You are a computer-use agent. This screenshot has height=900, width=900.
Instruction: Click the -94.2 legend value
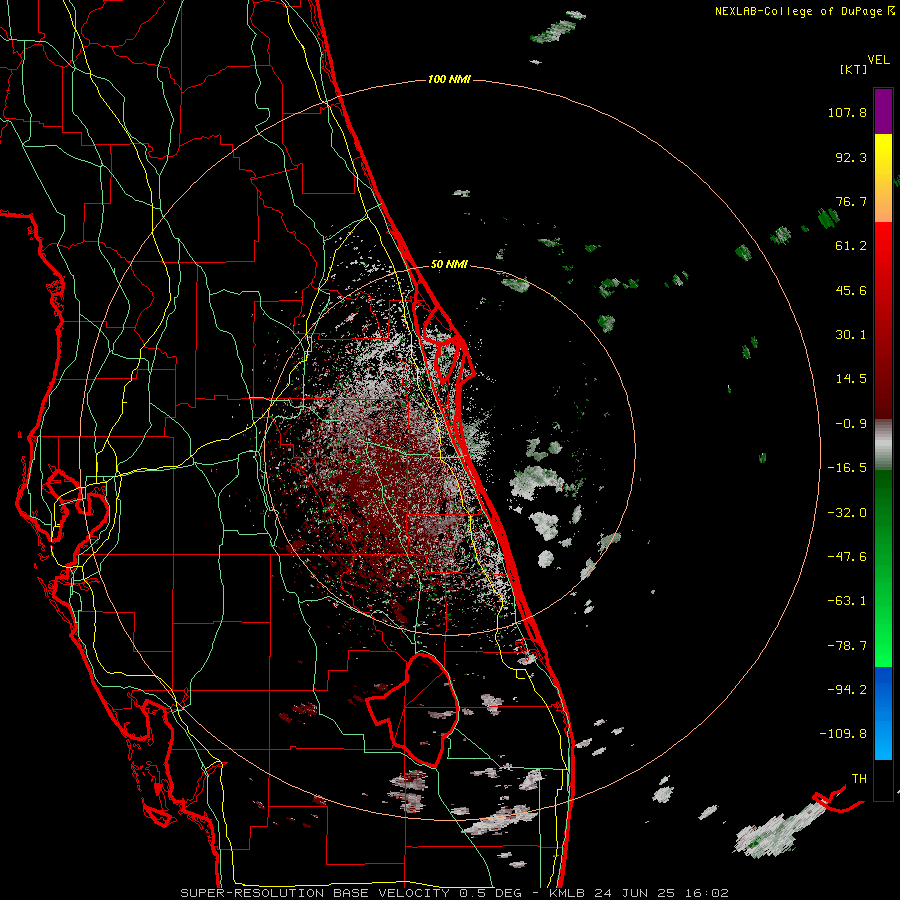847,689
